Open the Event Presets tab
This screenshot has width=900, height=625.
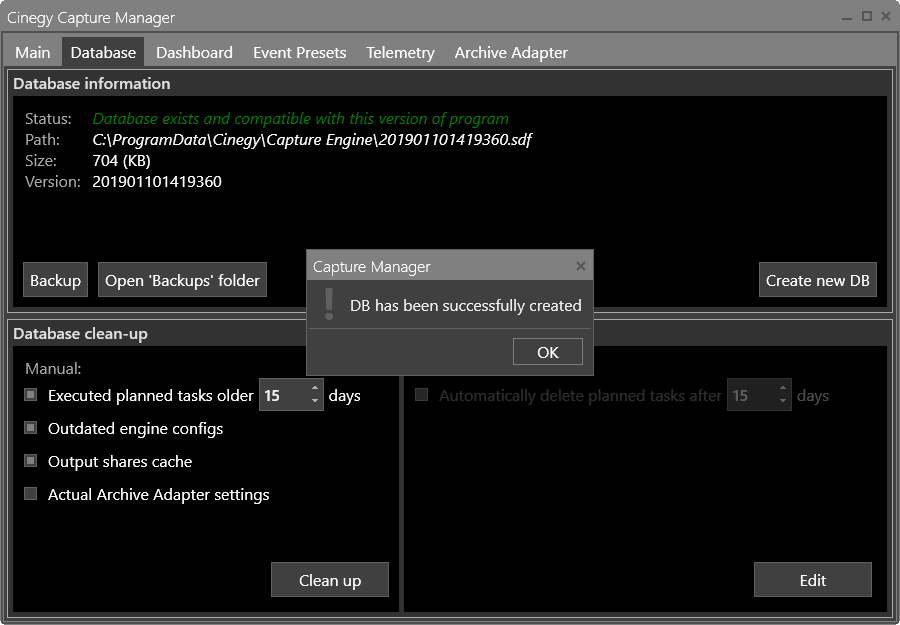pyautogui.click(x=299, y=52)
